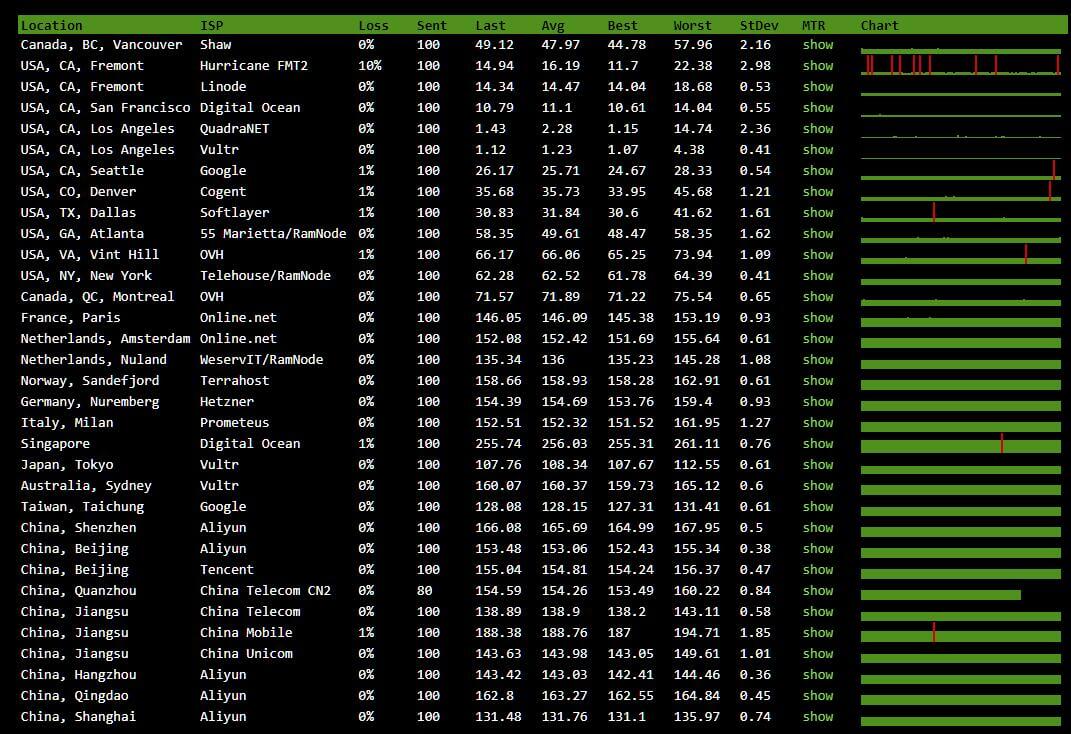Show MTR for Beijing Aliyun row
The height and width of the screenshot is (734, 1071).
coord(818,548)
